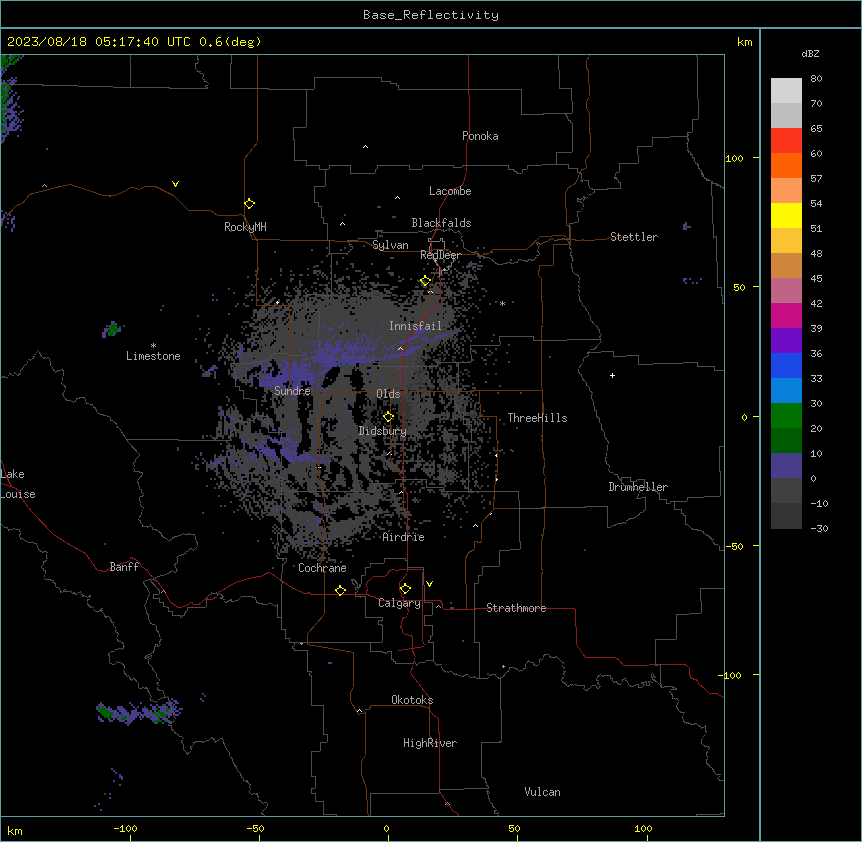The width and height of the screenshot is (862, 842).
Task: Click the Cochrane town label
Action: [322, 568]
